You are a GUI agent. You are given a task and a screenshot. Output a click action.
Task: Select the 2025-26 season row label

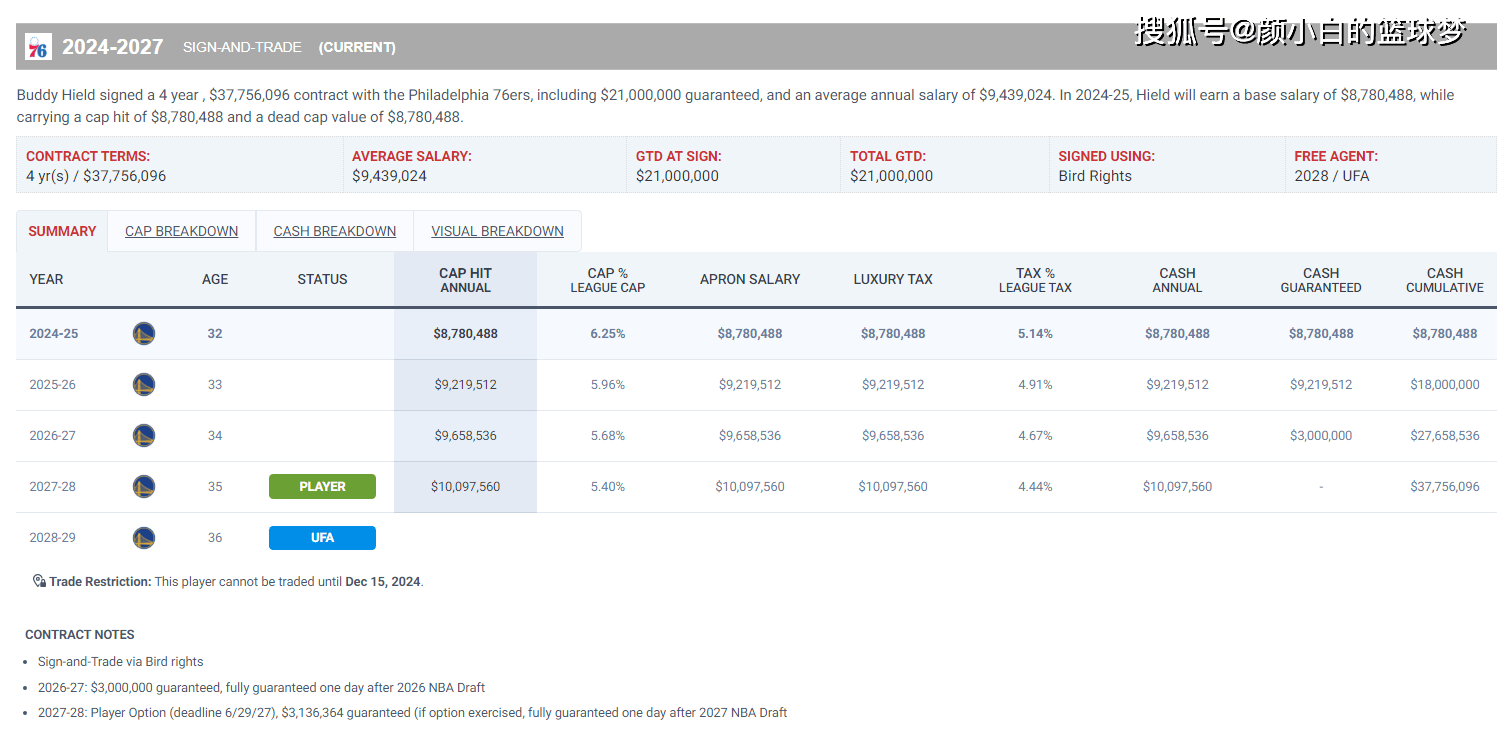[x=53, y=385]
